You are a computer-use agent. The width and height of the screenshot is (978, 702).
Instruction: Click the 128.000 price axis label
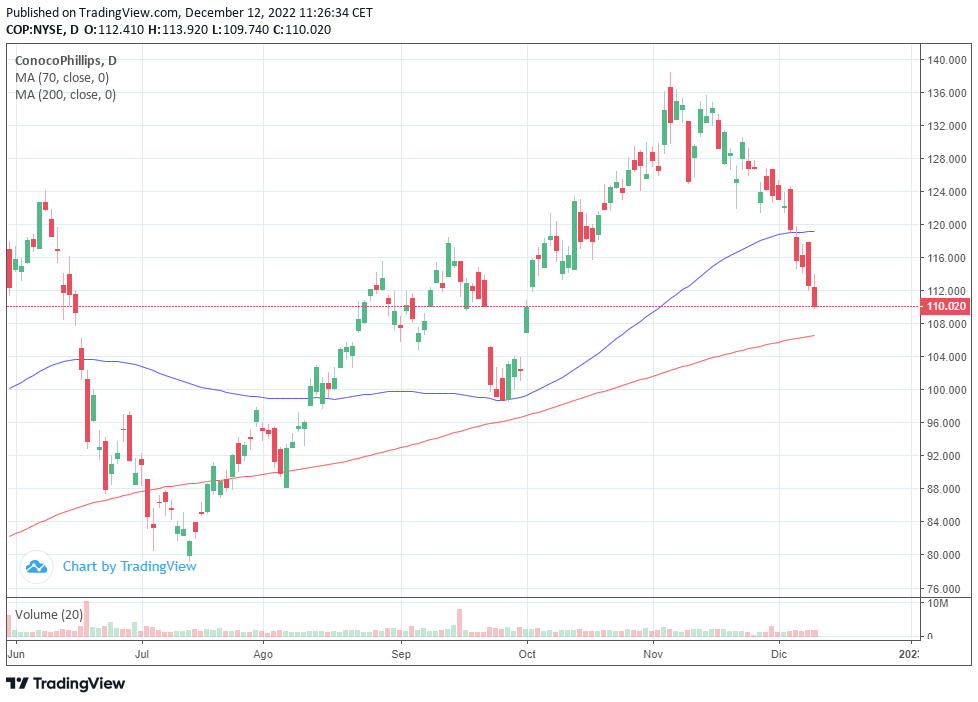coord(947,159)
